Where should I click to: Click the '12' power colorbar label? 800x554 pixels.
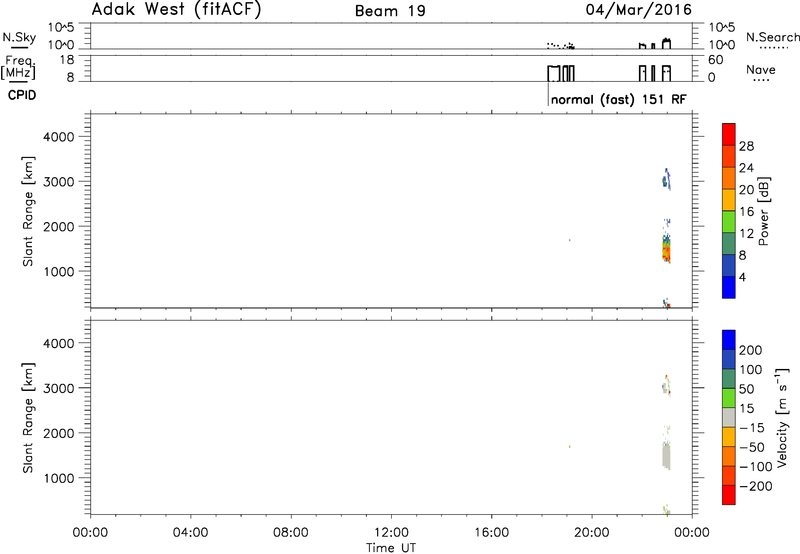click(746, 234)
